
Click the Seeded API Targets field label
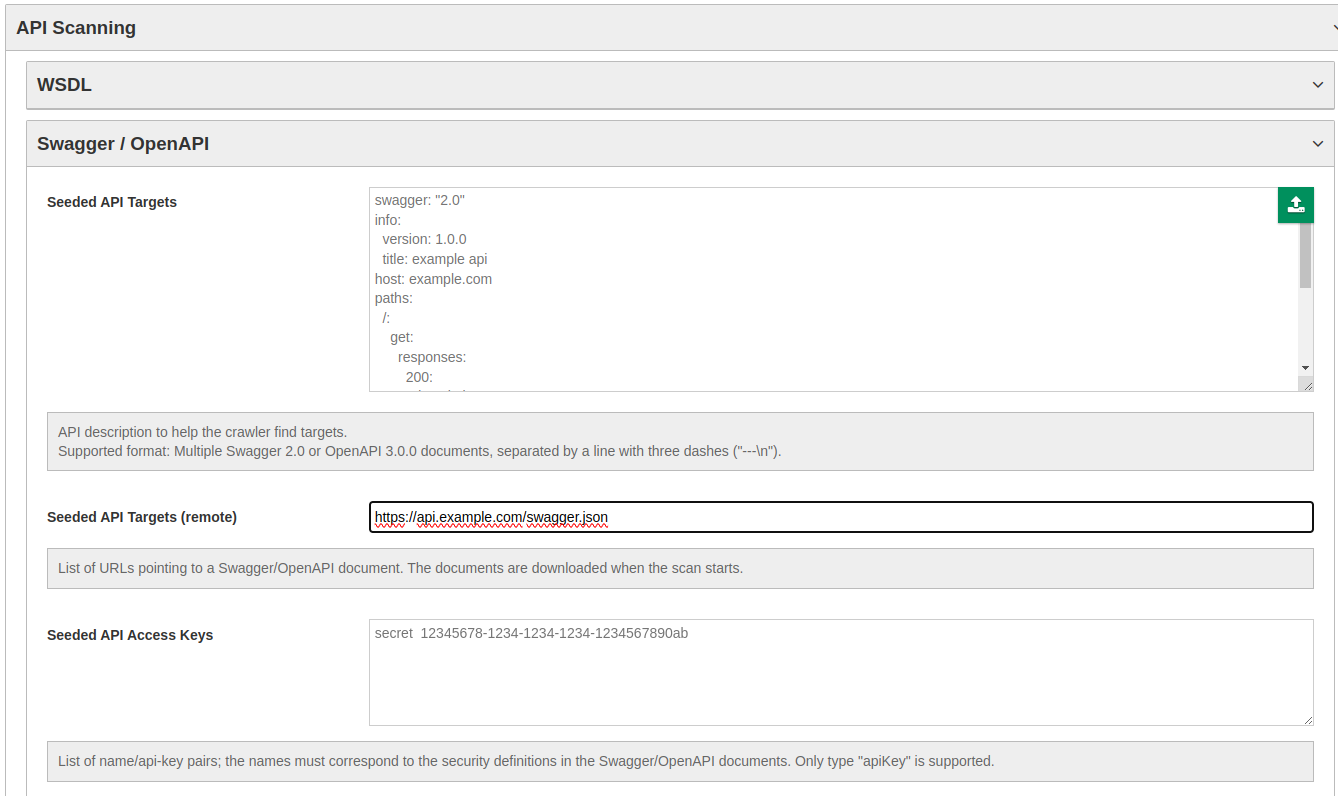(x=112, y=202)
